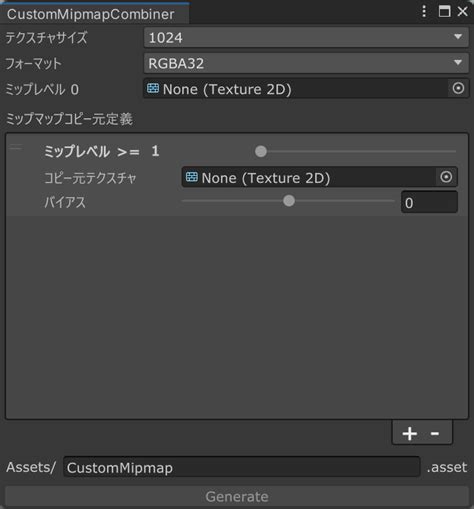Viewport: 474px width, 509px height.
Task: Close the CustomMipmapCombiner window
Action: (463, 11)
